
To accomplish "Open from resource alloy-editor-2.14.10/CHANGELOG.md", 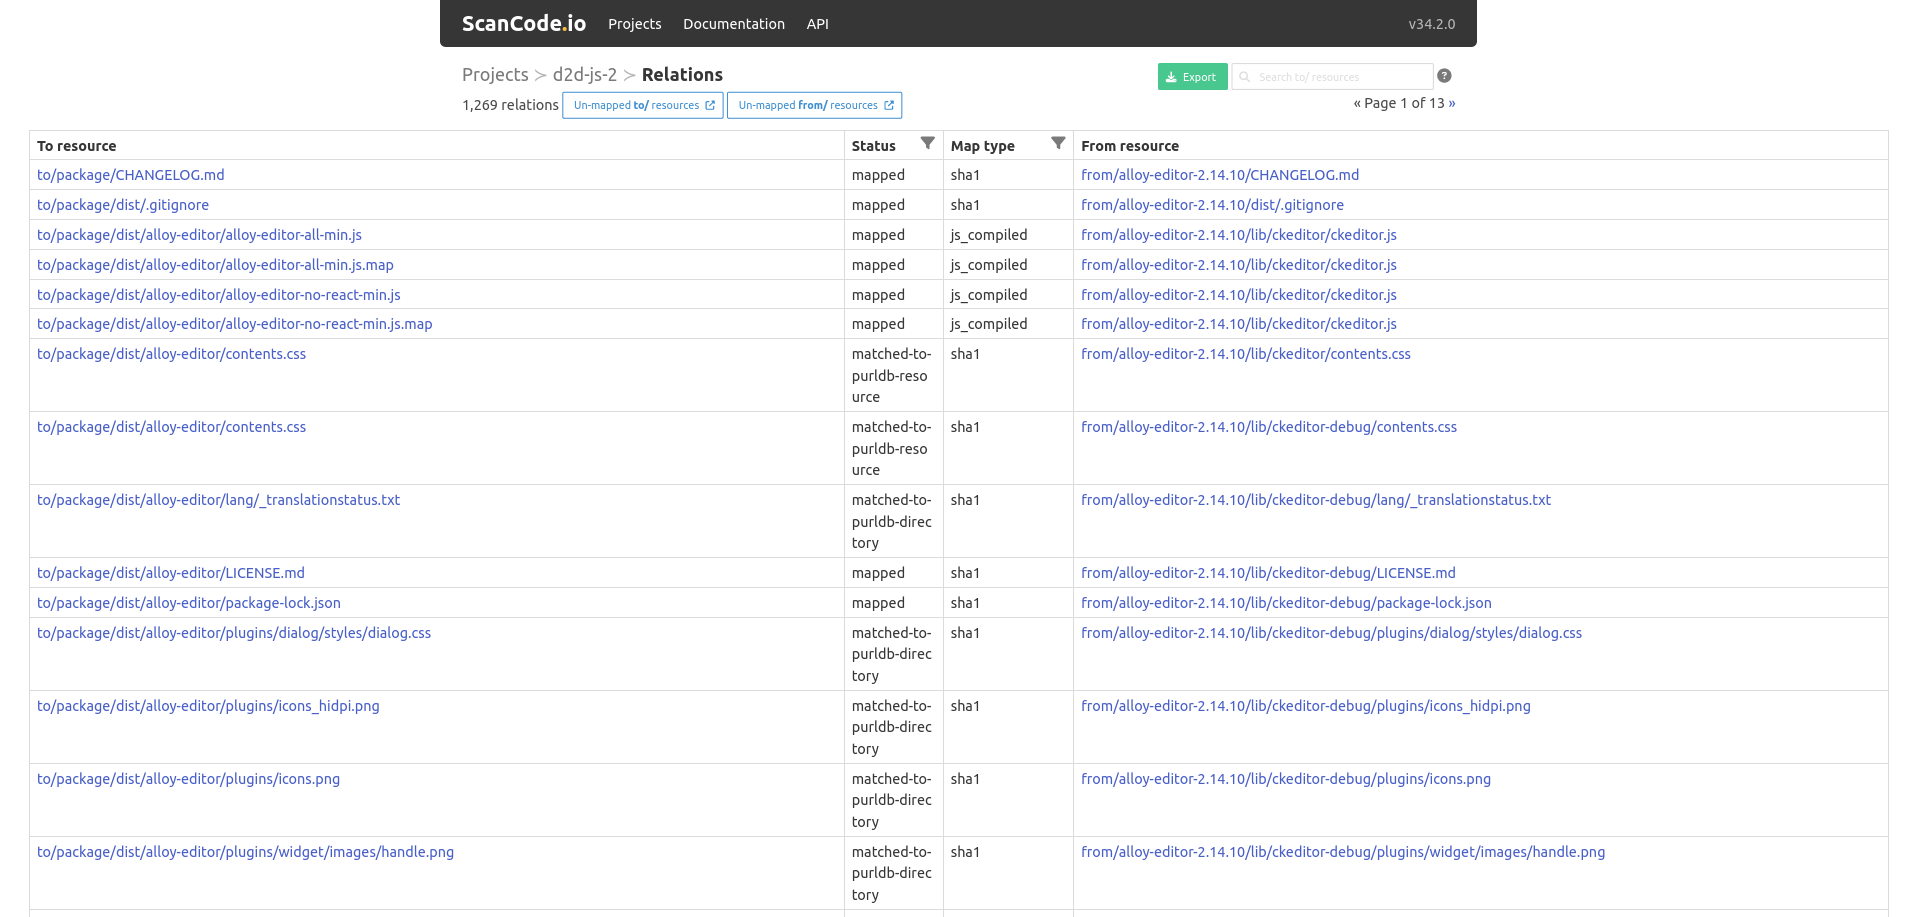I will click(x=1220, y=175).
